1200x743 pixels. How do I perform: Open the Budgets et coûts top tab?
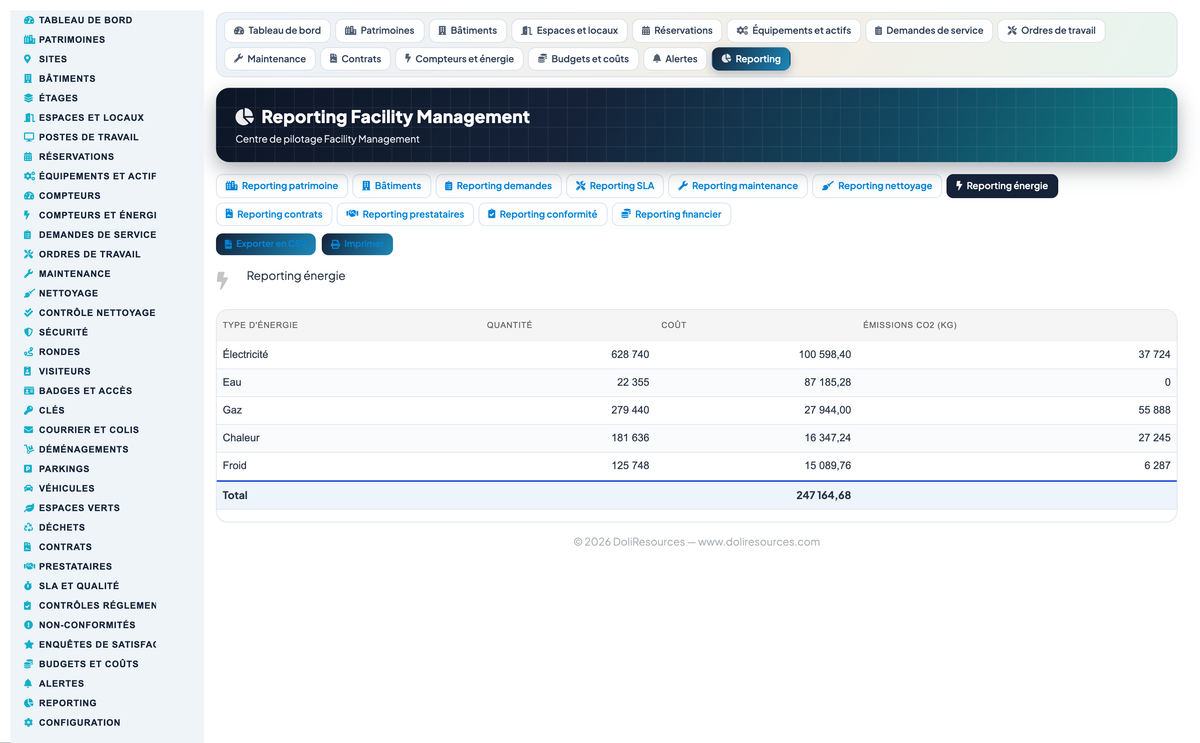tap(583, 59)
